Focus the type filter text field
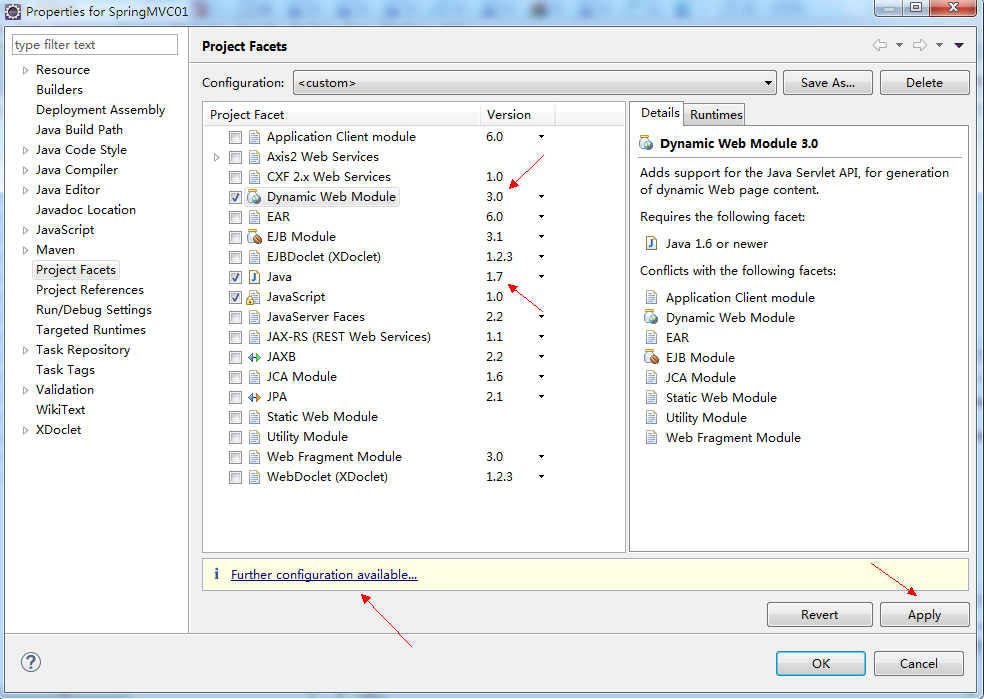The height and width of the screenshot is (699, 984). [95, 45]
